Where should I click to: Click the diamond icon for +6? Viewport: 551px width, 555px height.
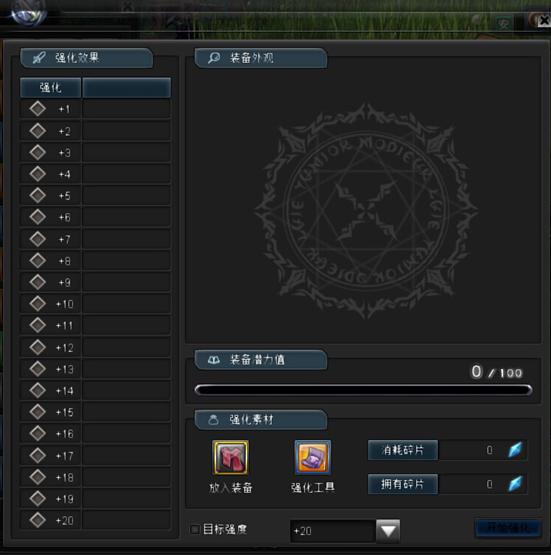(x=38, y=217)
